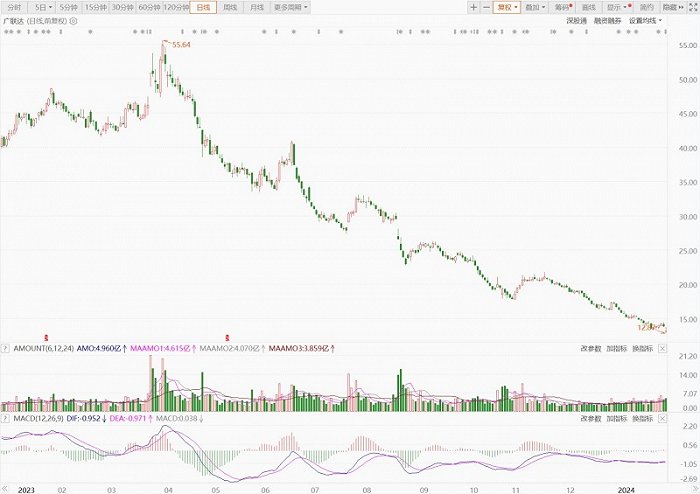Click the DEA:-0.971 value
The height and width of the screenshot is (494, 700).
[128, 419]
